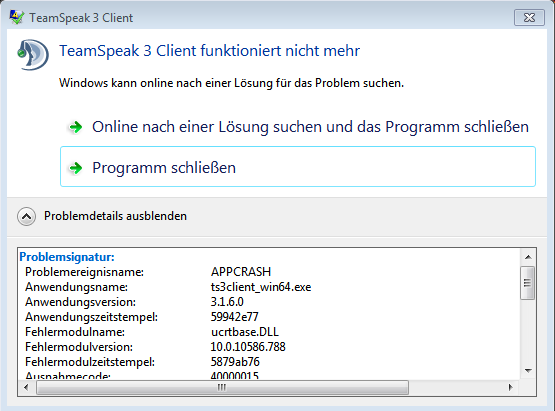Click the horizontal scrollbar thumb
Screen dimensions: 555x411
(222, 388)
